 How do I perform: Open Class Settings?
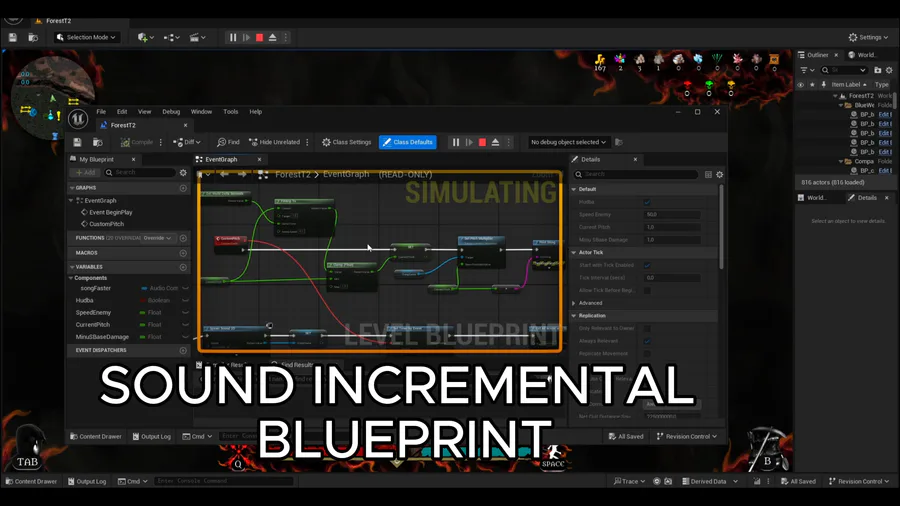point(347,142)
